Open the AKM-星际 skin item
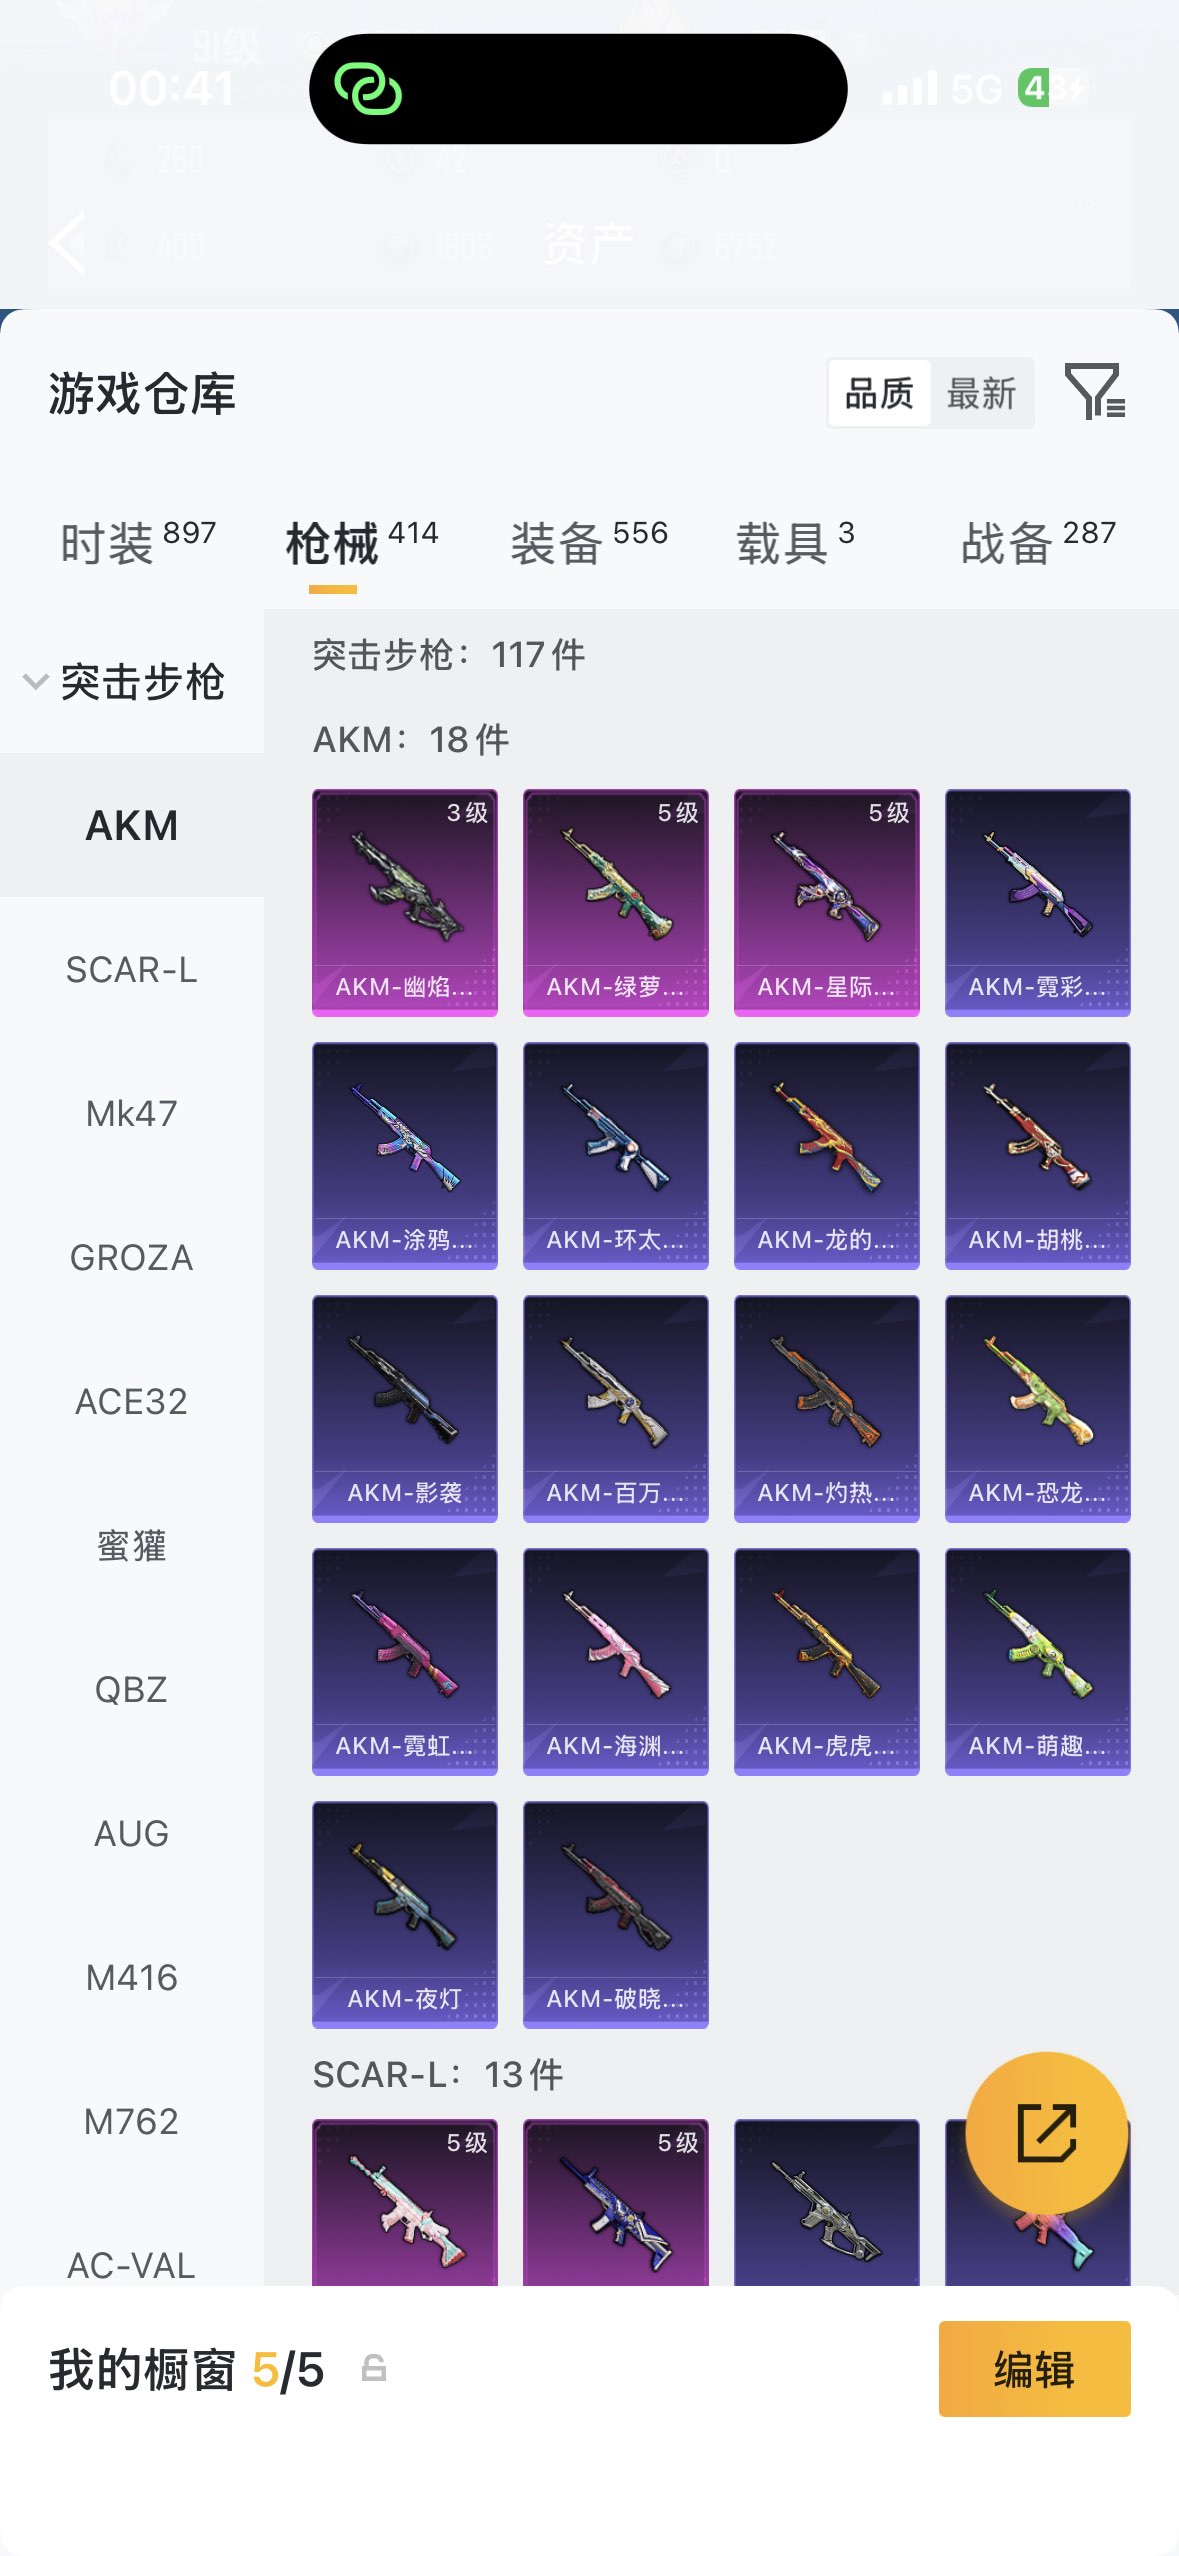The height and width of the screenshot is (2556, 1179). 827,903
